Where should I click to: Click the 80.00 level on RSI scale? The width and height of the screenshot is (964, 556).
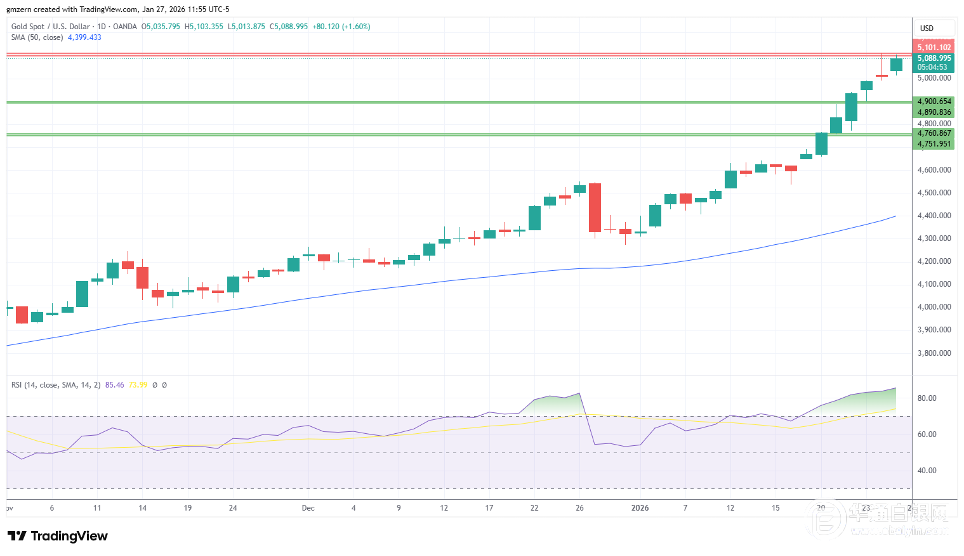pyautogui.click(x=927, y=398)
